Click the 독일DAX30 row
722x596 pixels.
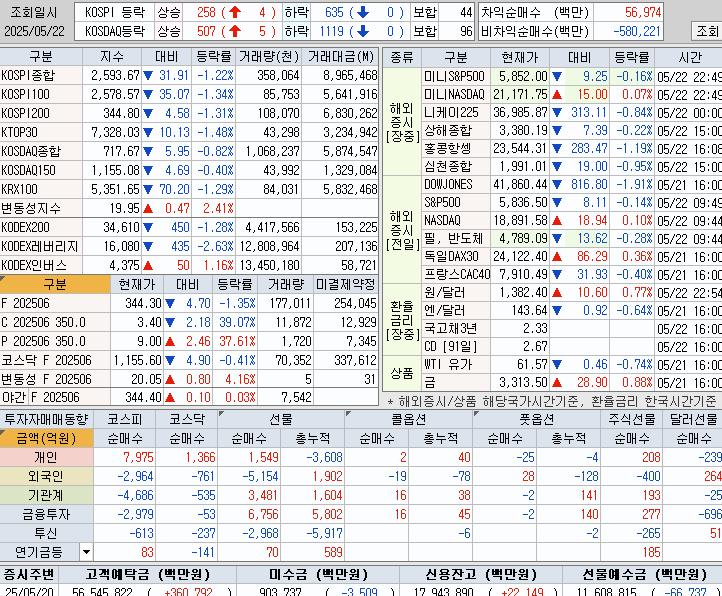coord(572,256)
